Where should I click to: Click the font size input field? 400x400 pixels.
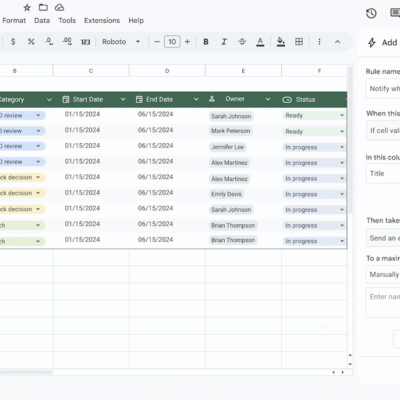[172, 42]
